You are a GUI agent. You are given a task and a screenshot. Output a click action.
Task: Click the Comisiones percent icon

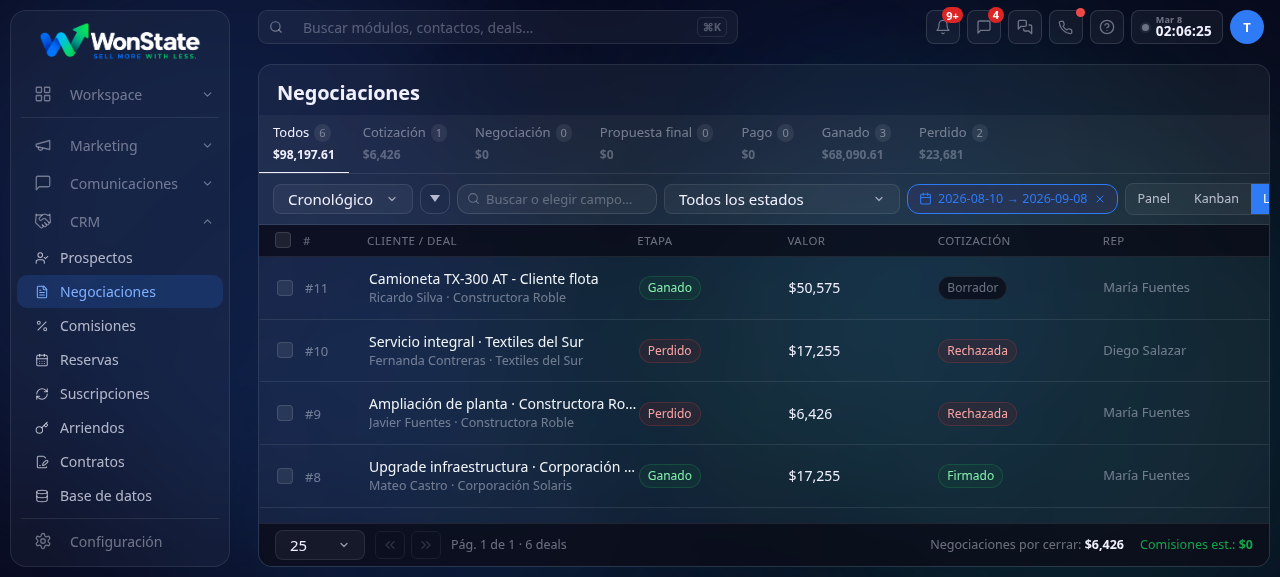pos(41,326)
